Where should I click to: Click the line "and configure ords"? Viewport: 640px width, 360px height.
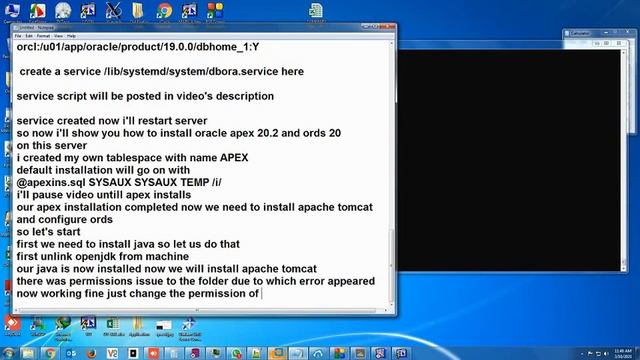point(64,220)
